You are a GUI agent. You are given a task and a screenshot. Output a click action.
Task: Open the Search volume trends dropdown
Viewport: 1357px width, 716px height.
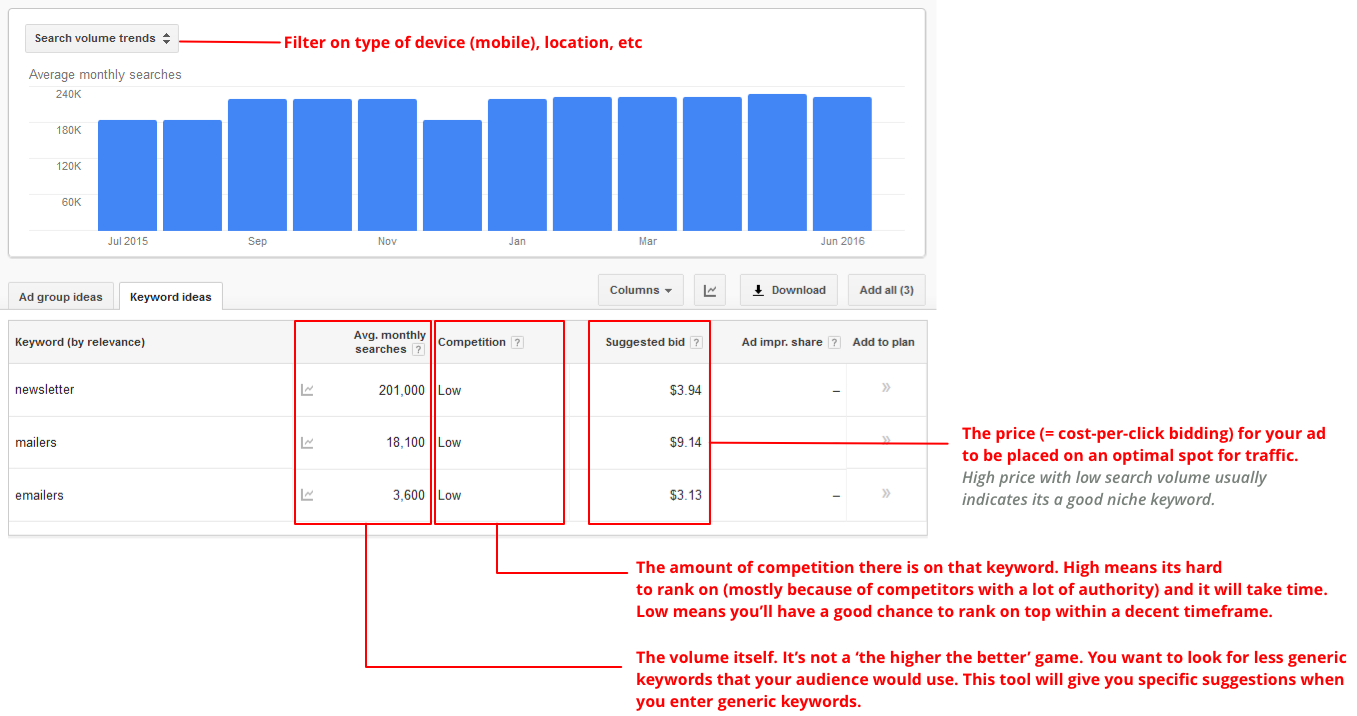(x=102, y=38)
